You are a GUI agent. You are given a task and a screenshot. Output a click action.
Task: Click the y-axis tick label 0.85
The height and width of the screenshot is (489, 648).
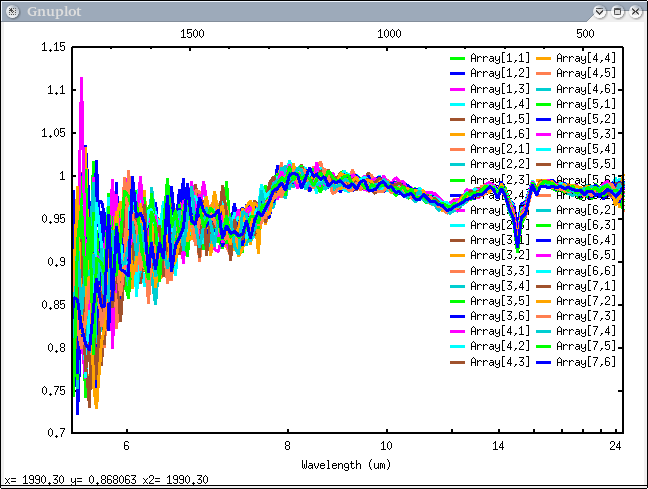coord(53,305)
